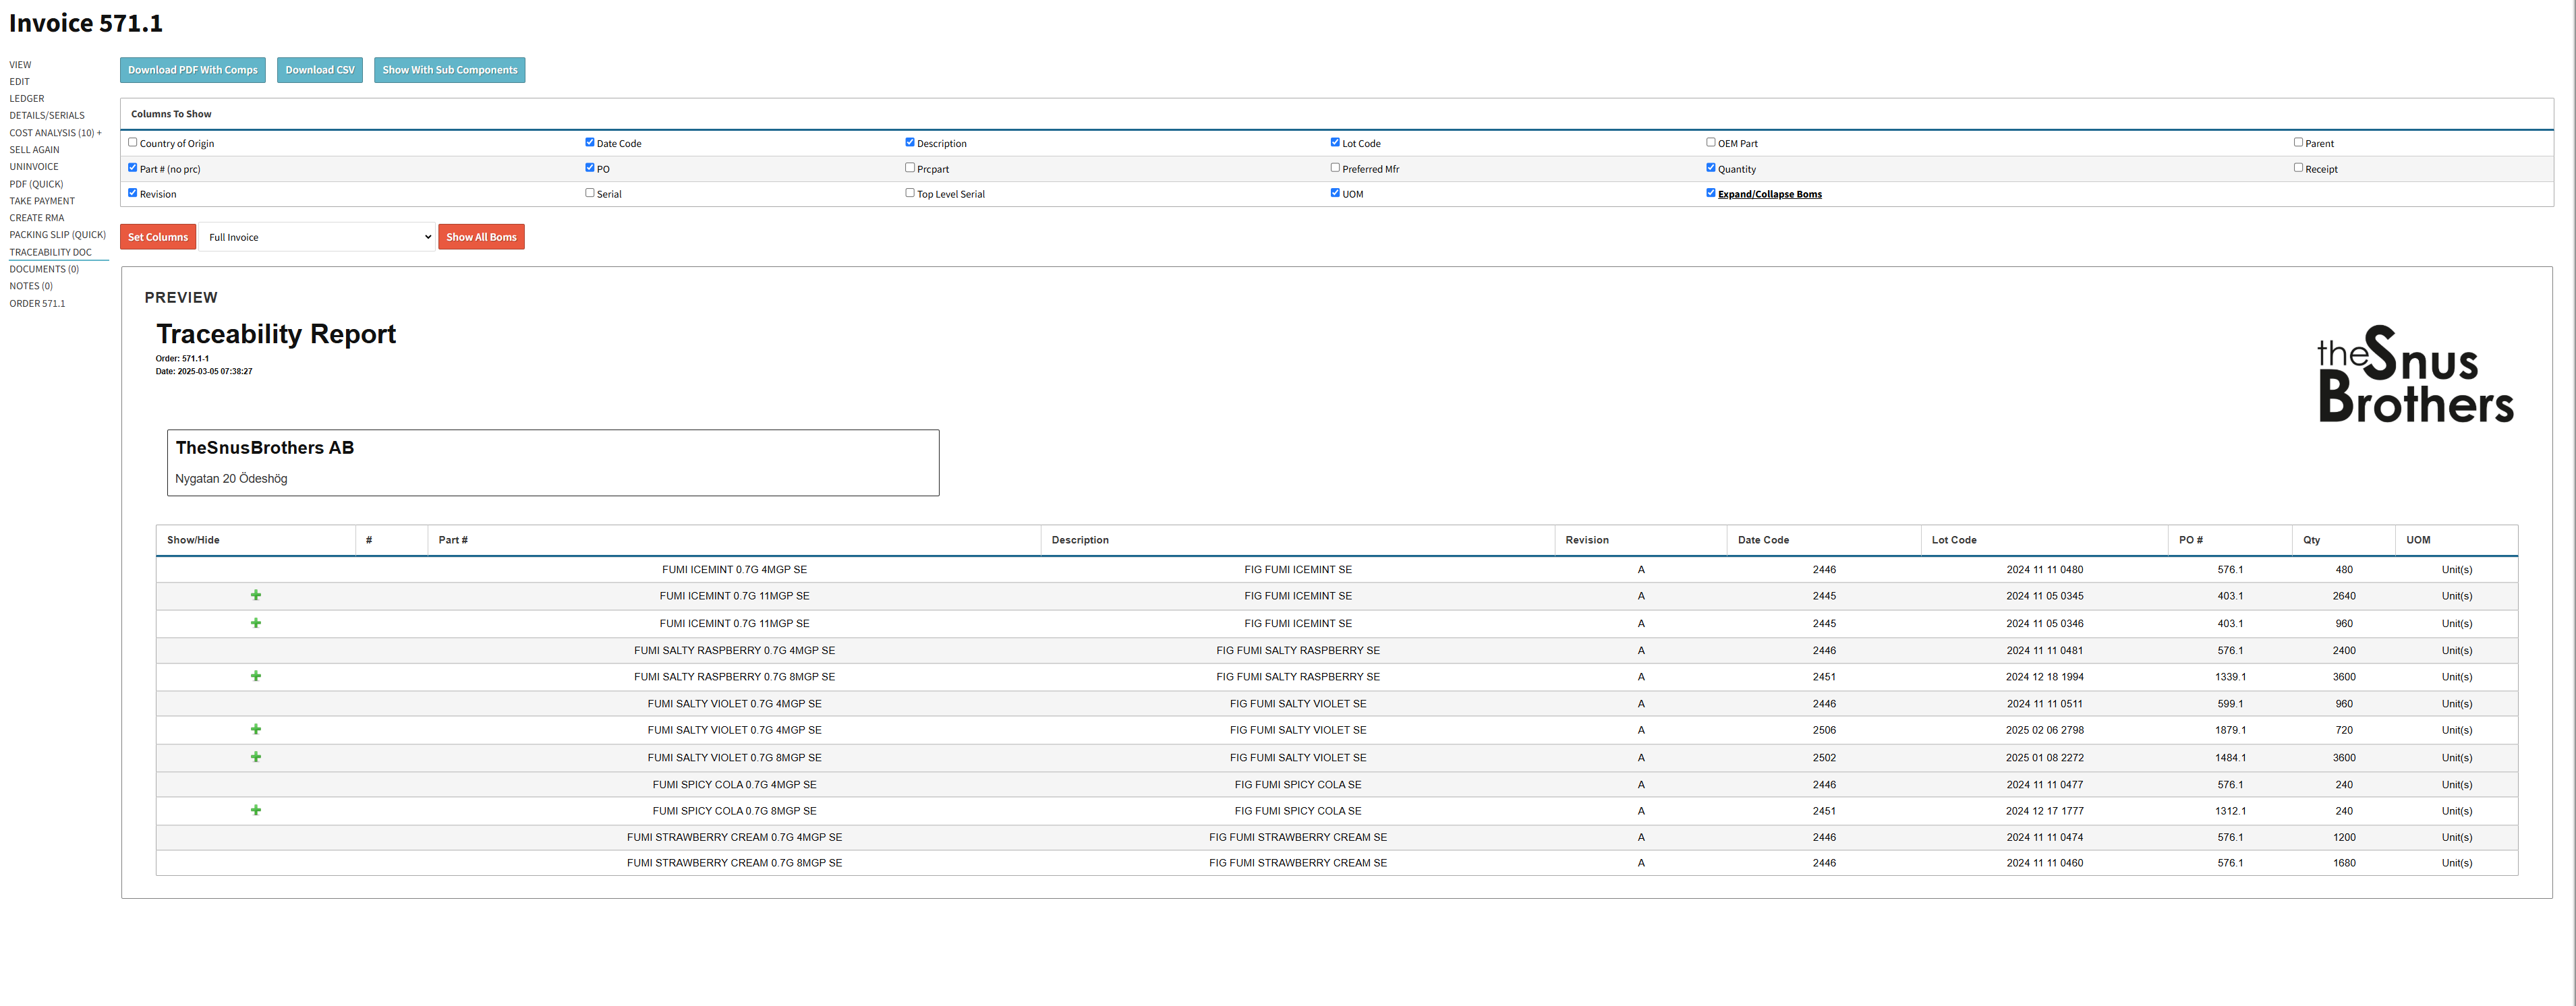Click FUMI STRAWBERRY CREAM 0.7G 8MGP SE
This screenshot has width=2576, height=1006.
(x=734, y=863)
